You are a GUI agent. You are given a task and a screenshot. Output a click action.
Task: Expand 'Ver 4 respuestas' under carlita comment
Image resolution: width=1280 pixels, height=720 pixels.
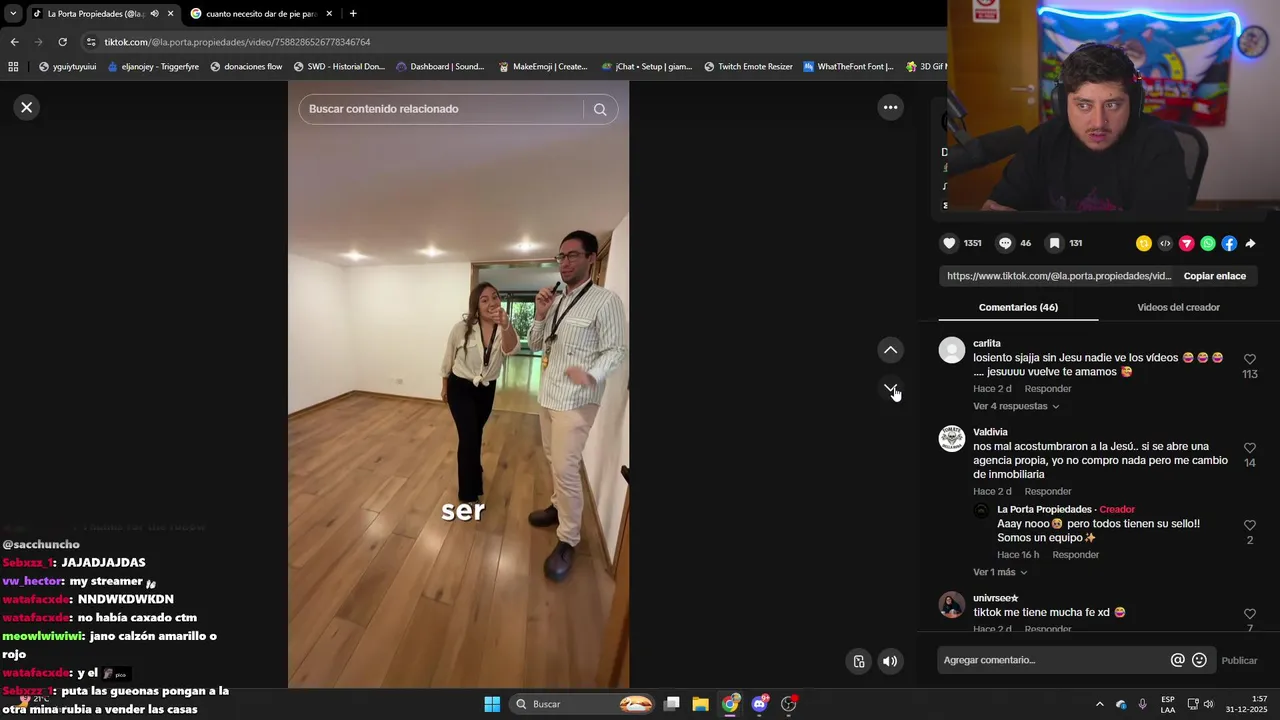click(x=1015, y=406)
